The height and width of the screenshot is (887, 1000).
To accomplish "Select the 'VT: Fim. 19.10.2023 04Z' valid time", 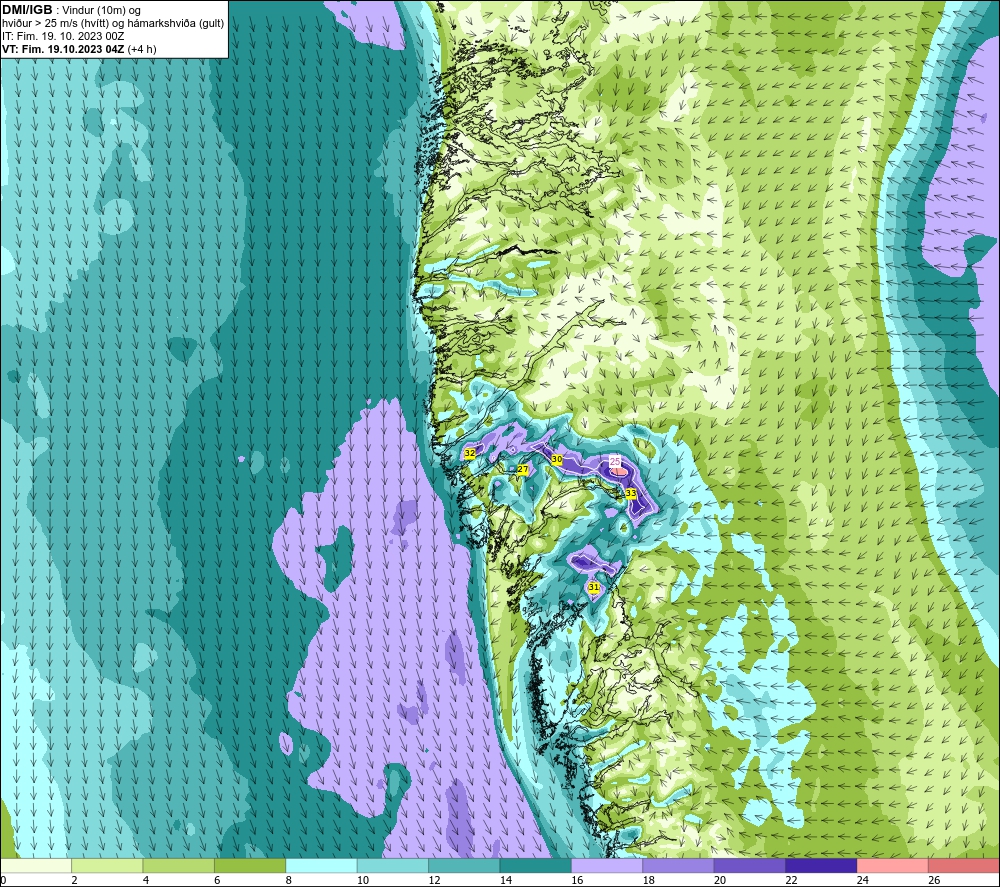I will 63,49.
